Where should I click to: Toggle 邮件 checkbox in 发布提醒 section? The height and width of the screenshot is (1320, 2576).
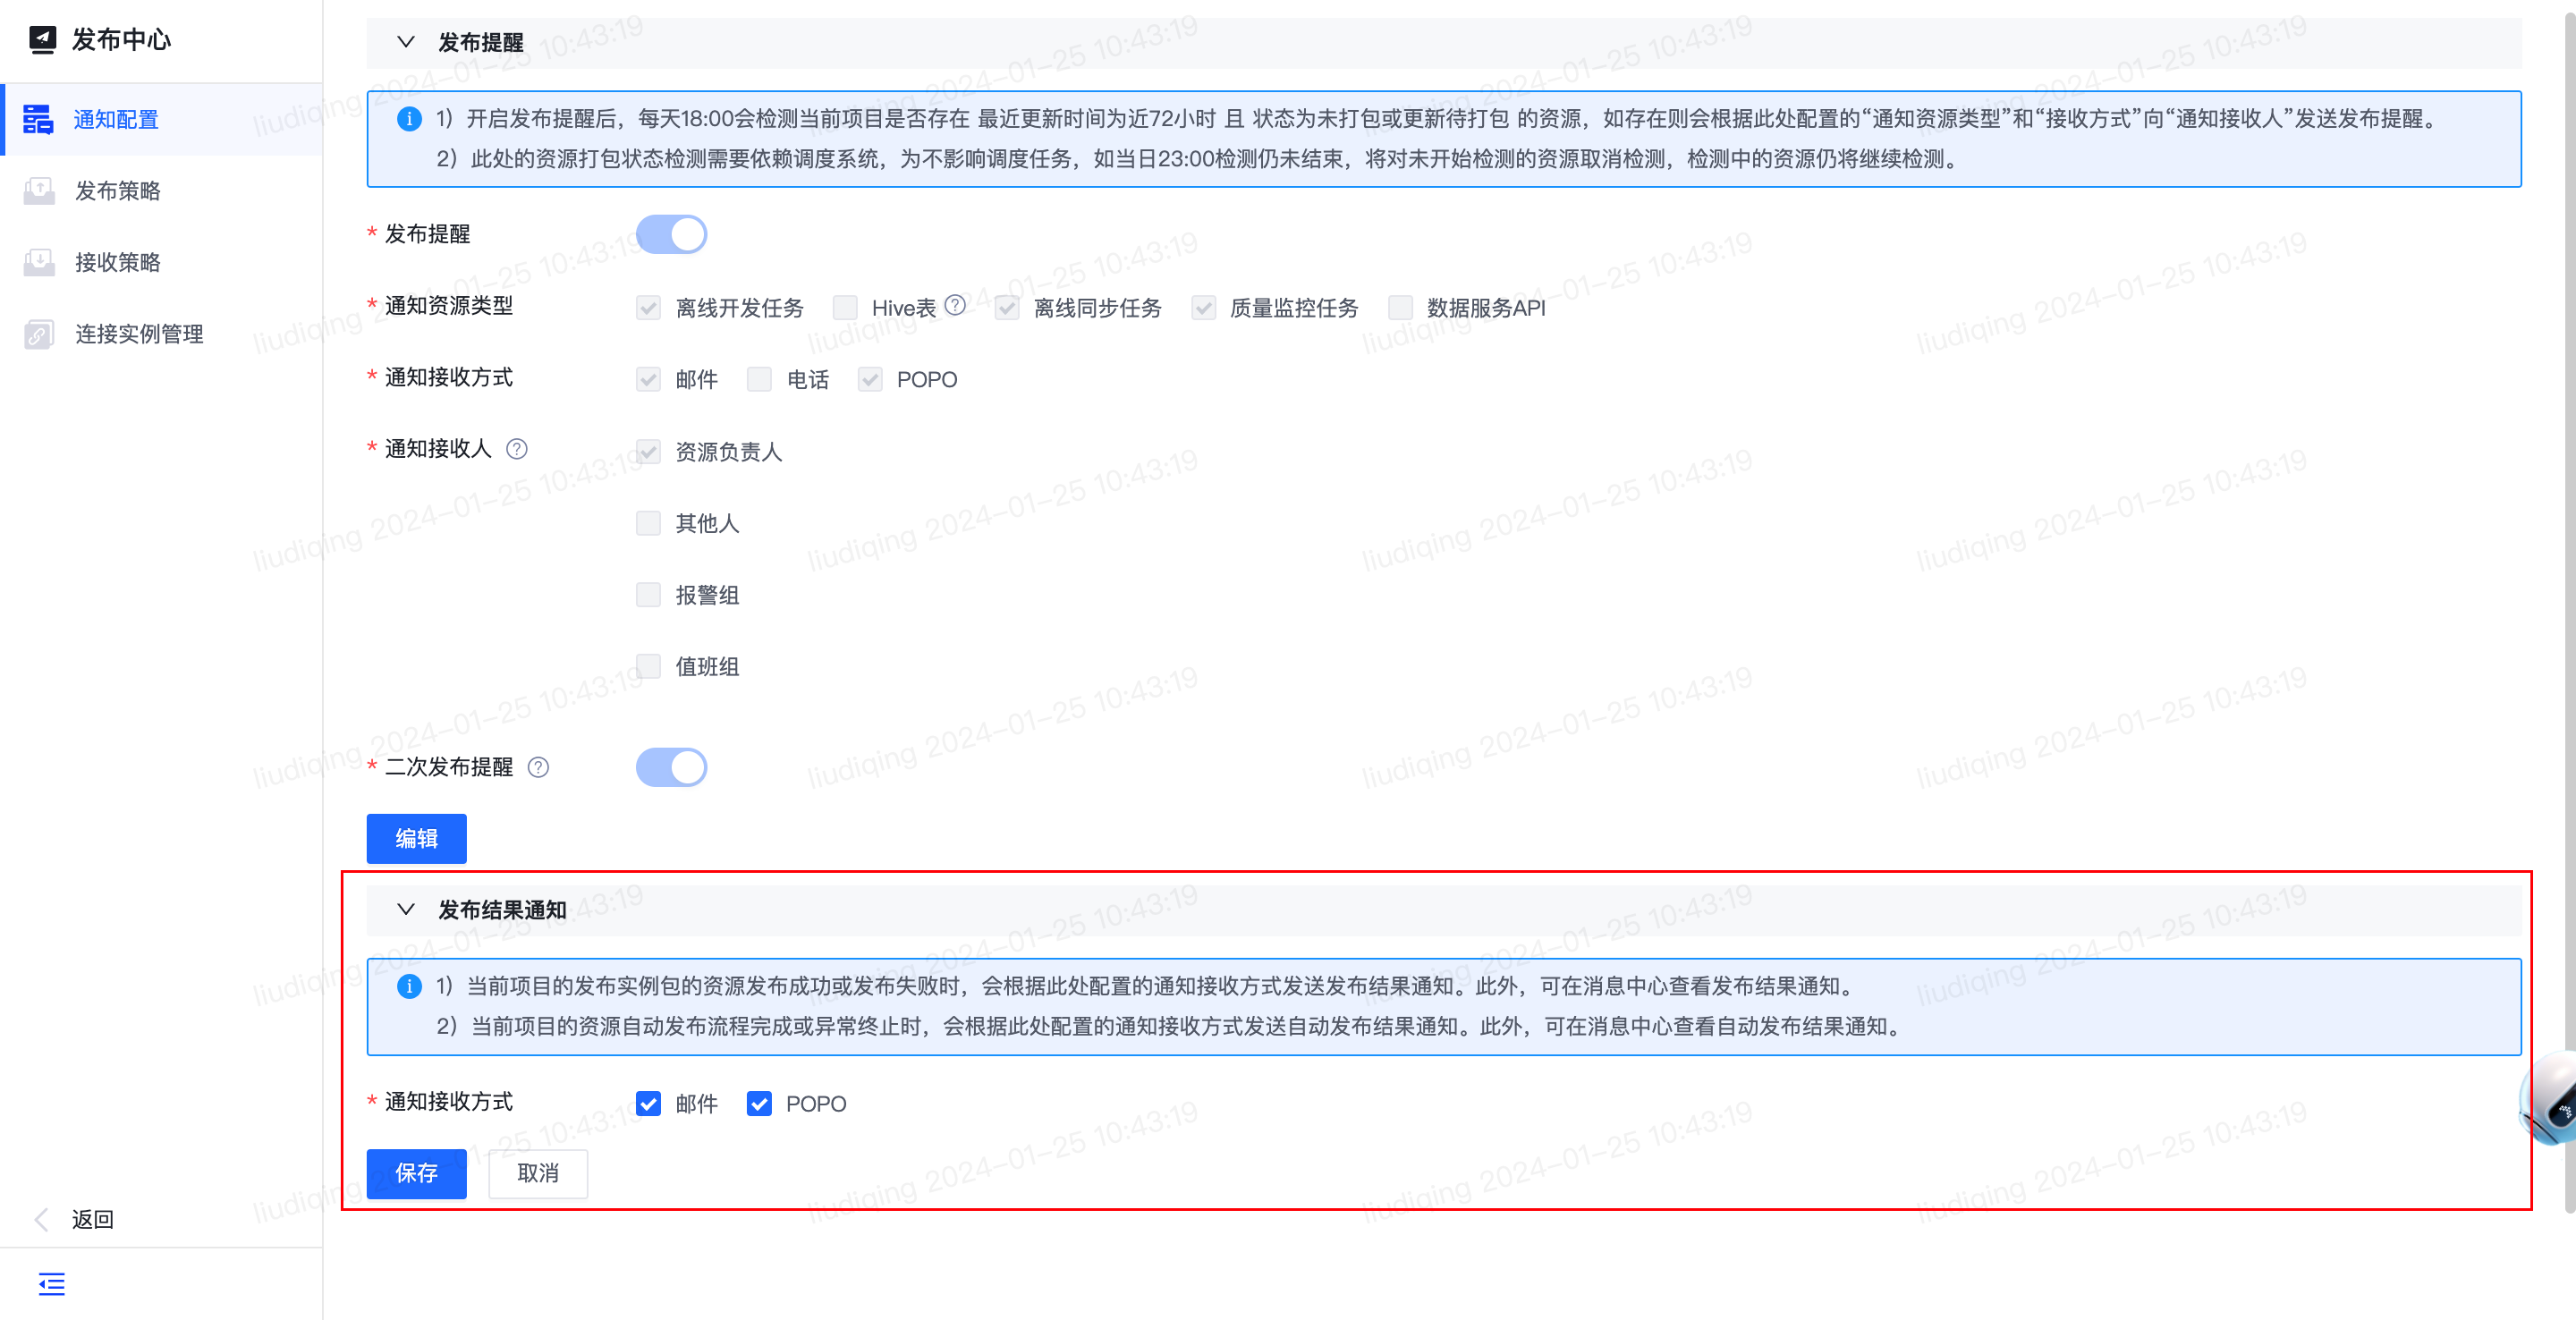[648, 379]
